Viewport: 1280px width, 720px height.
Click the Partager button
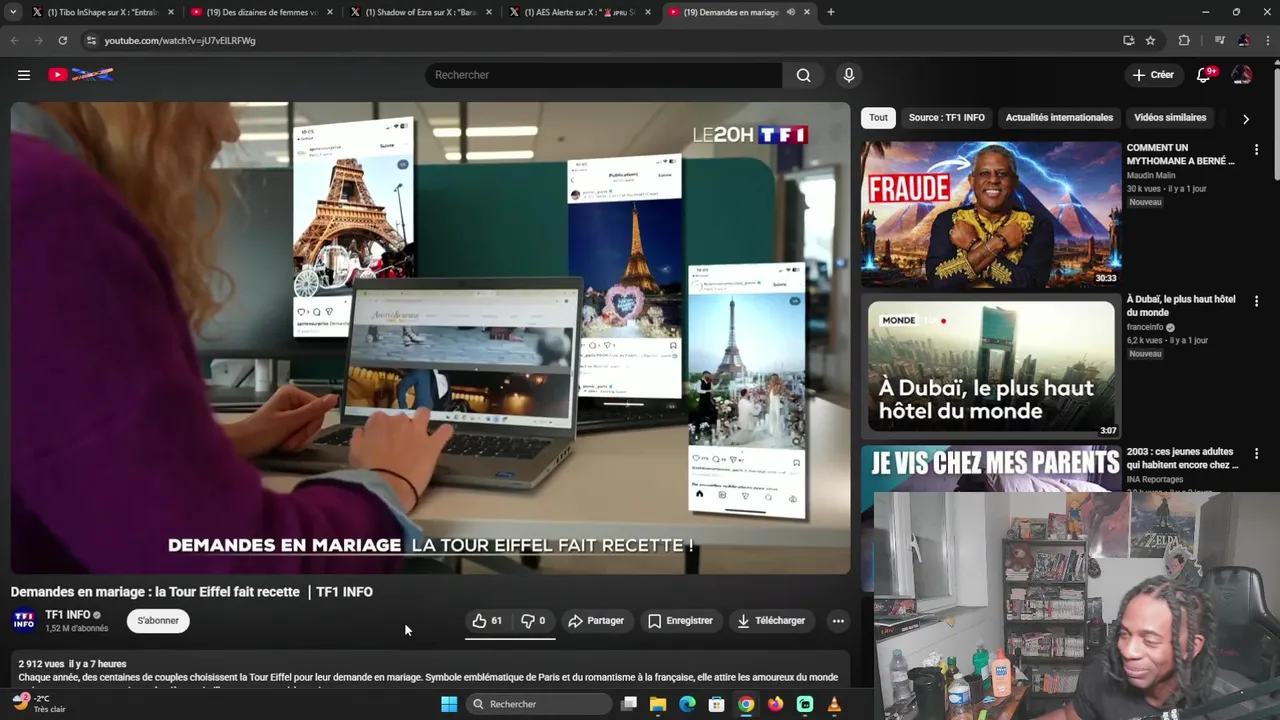click(x=596, y=621)
